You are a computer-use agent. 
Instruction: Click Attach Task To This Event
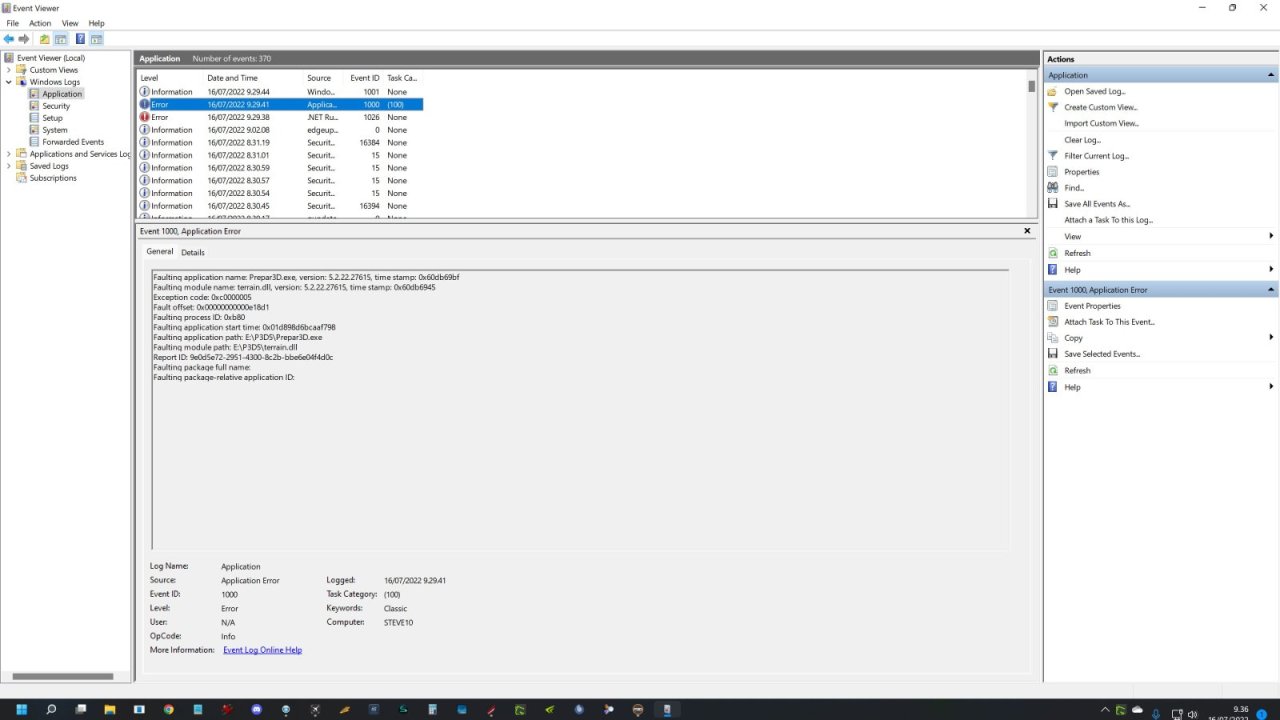1109,322
